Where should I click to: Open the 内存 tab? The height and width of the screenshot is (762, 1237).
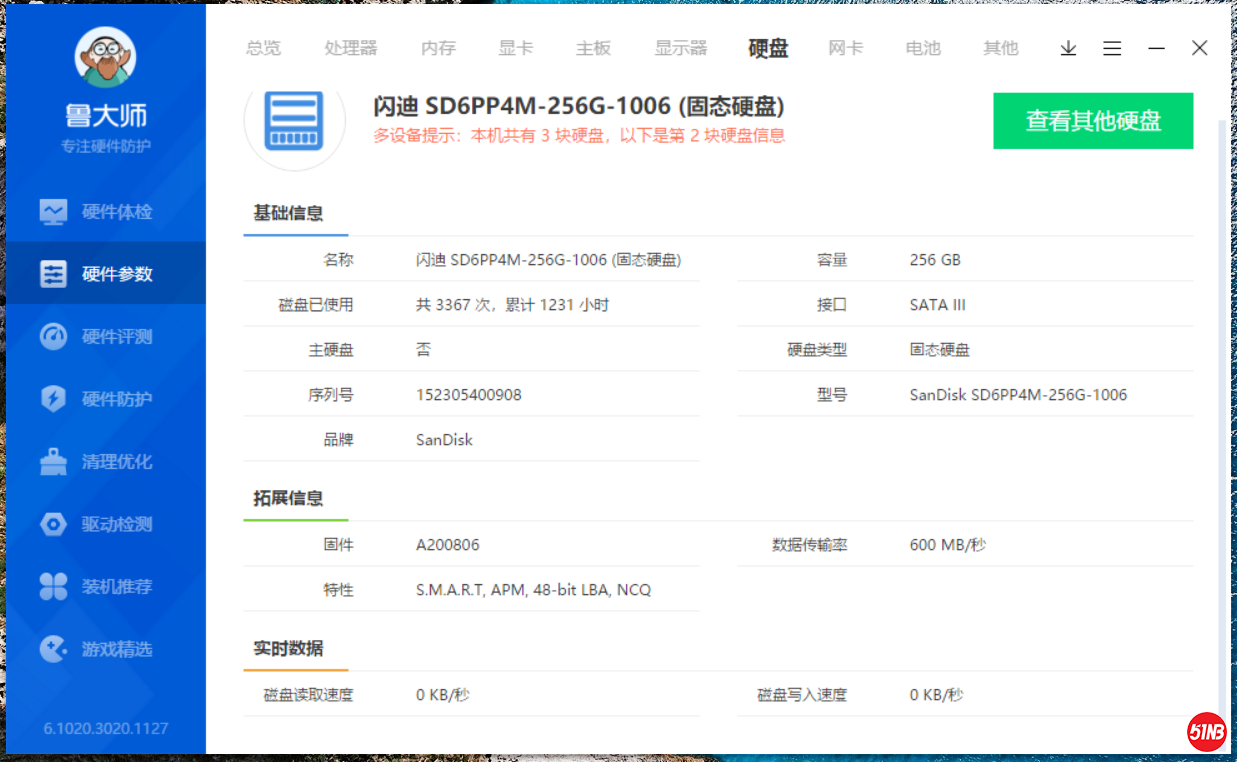(438, 48)
